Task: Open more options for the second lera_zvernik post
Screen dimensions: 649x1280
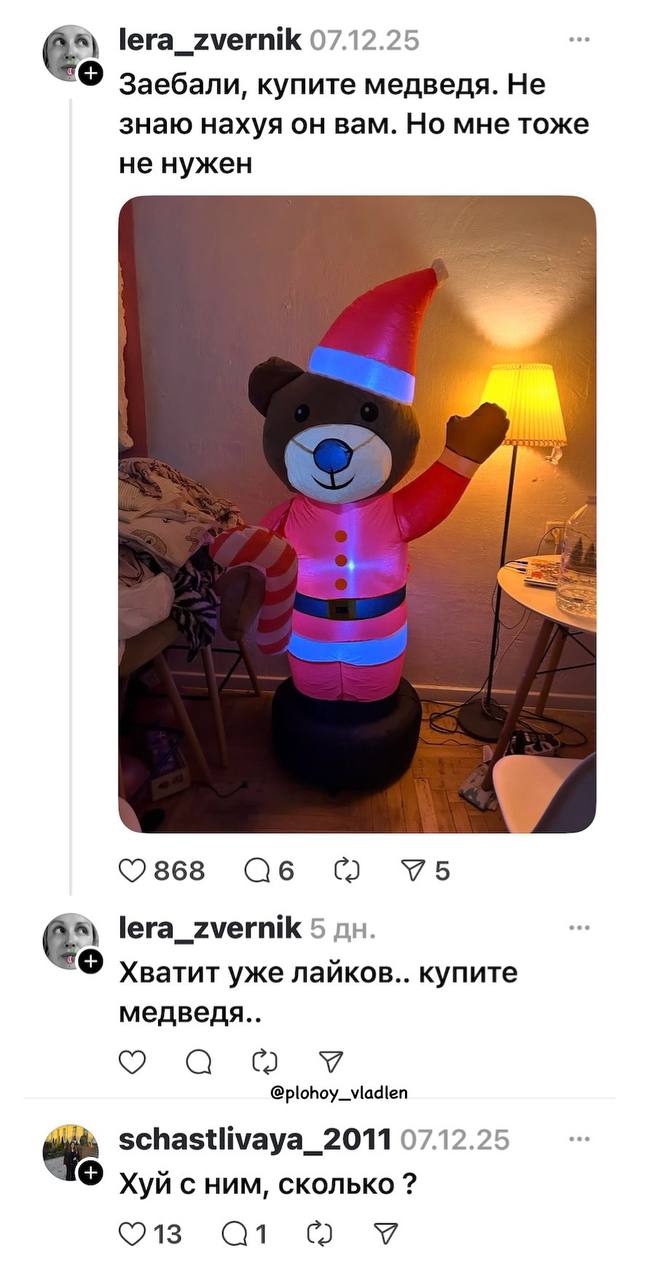Action: [x=579, y=928]
